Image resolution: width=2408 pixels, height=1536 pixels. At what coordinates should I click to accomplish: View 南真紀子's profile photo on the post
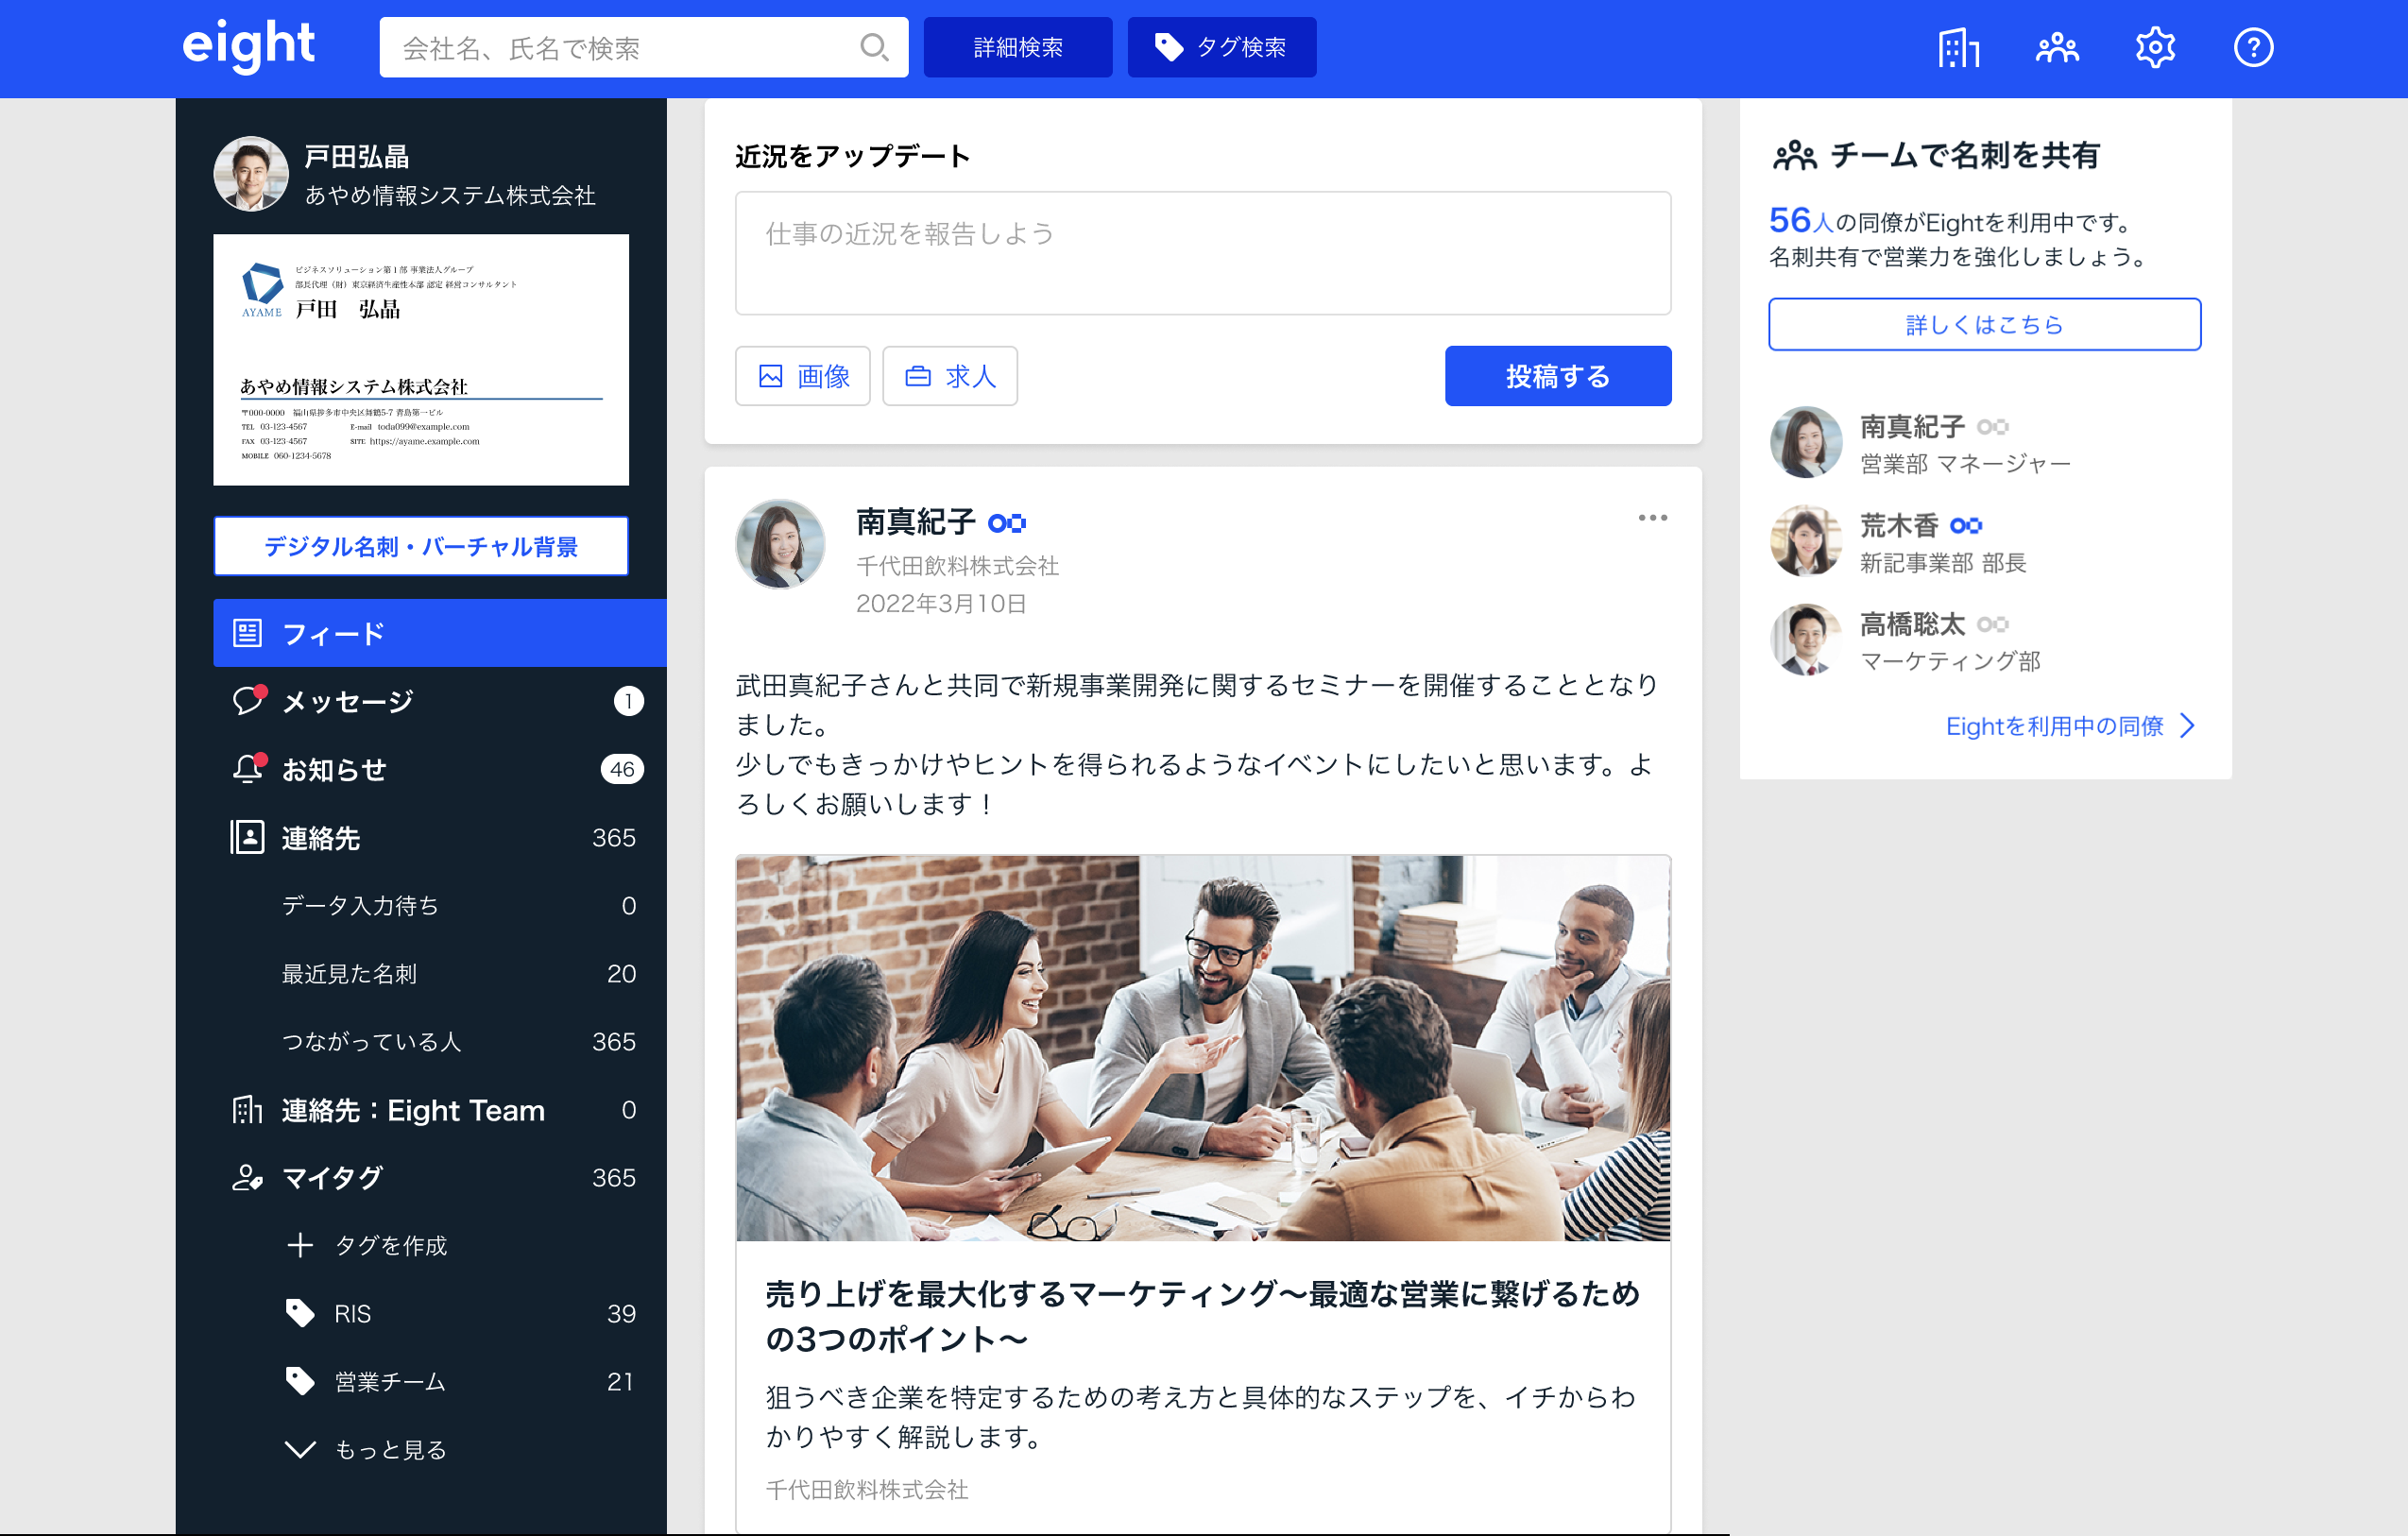[x=779, y=543]
